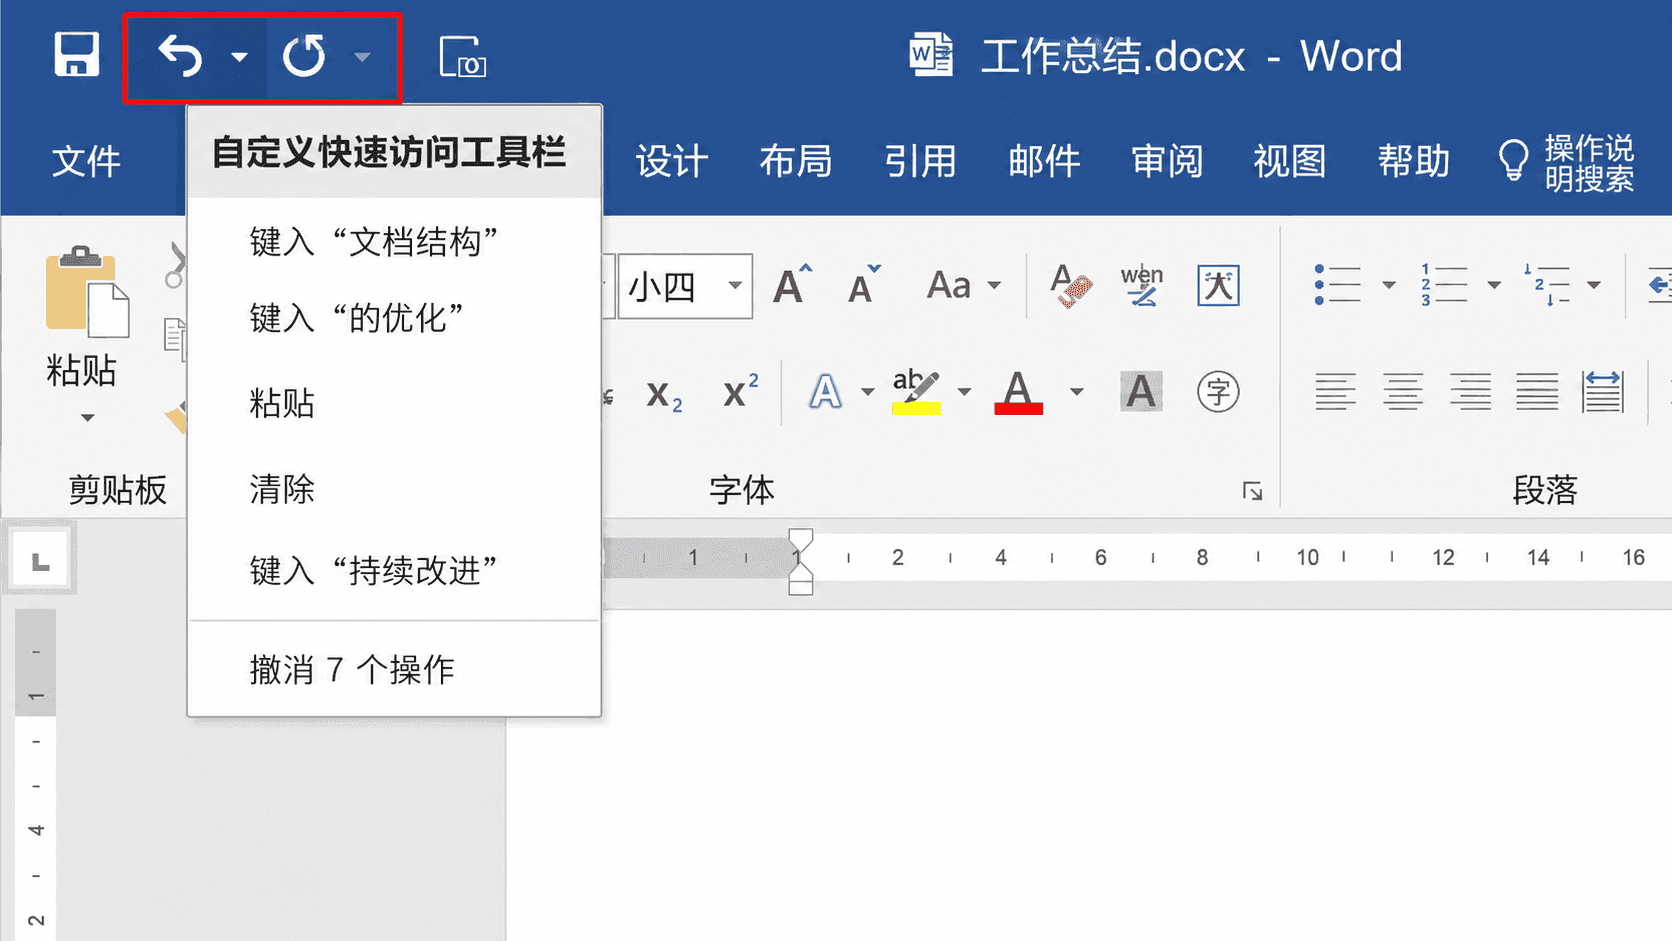
Task: Toggle Align right icon
Action: 1470,392
